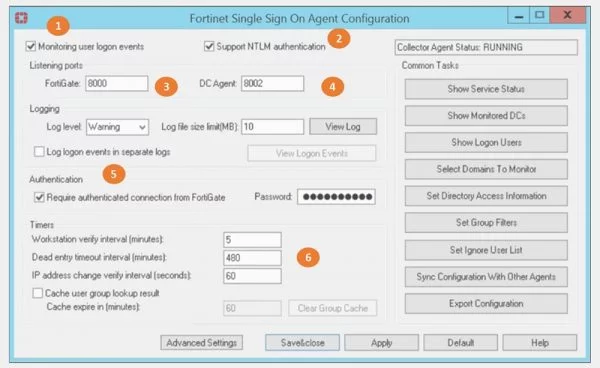Click the Export Configuration button

[x=486, y=304]
